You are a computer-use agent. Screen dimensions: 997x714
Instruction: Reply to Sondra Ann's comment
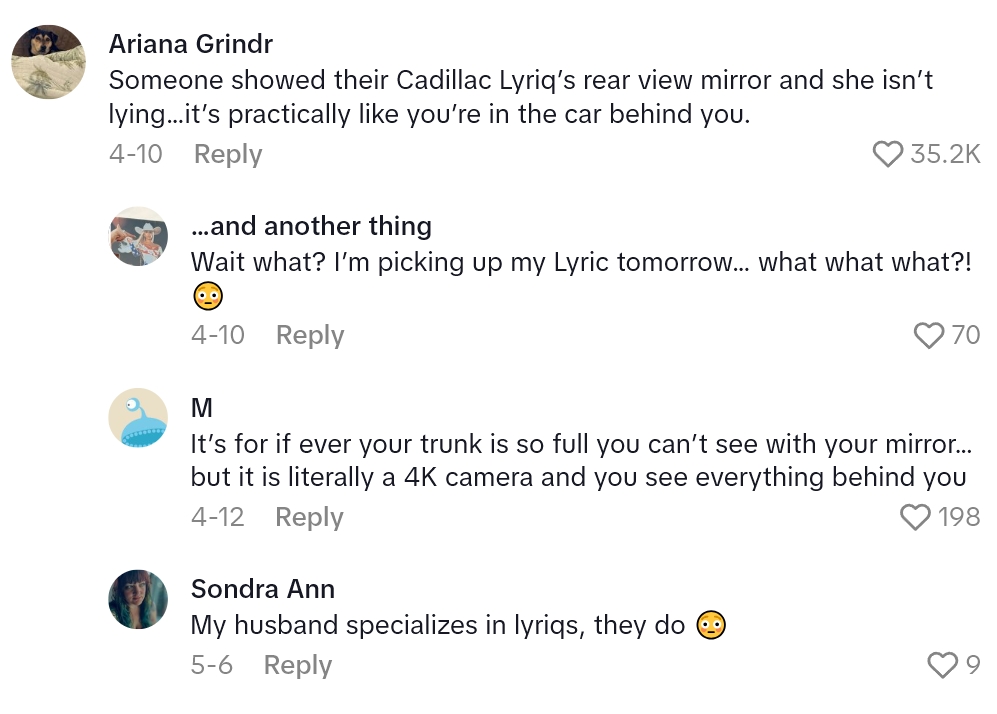click(297, 665)
